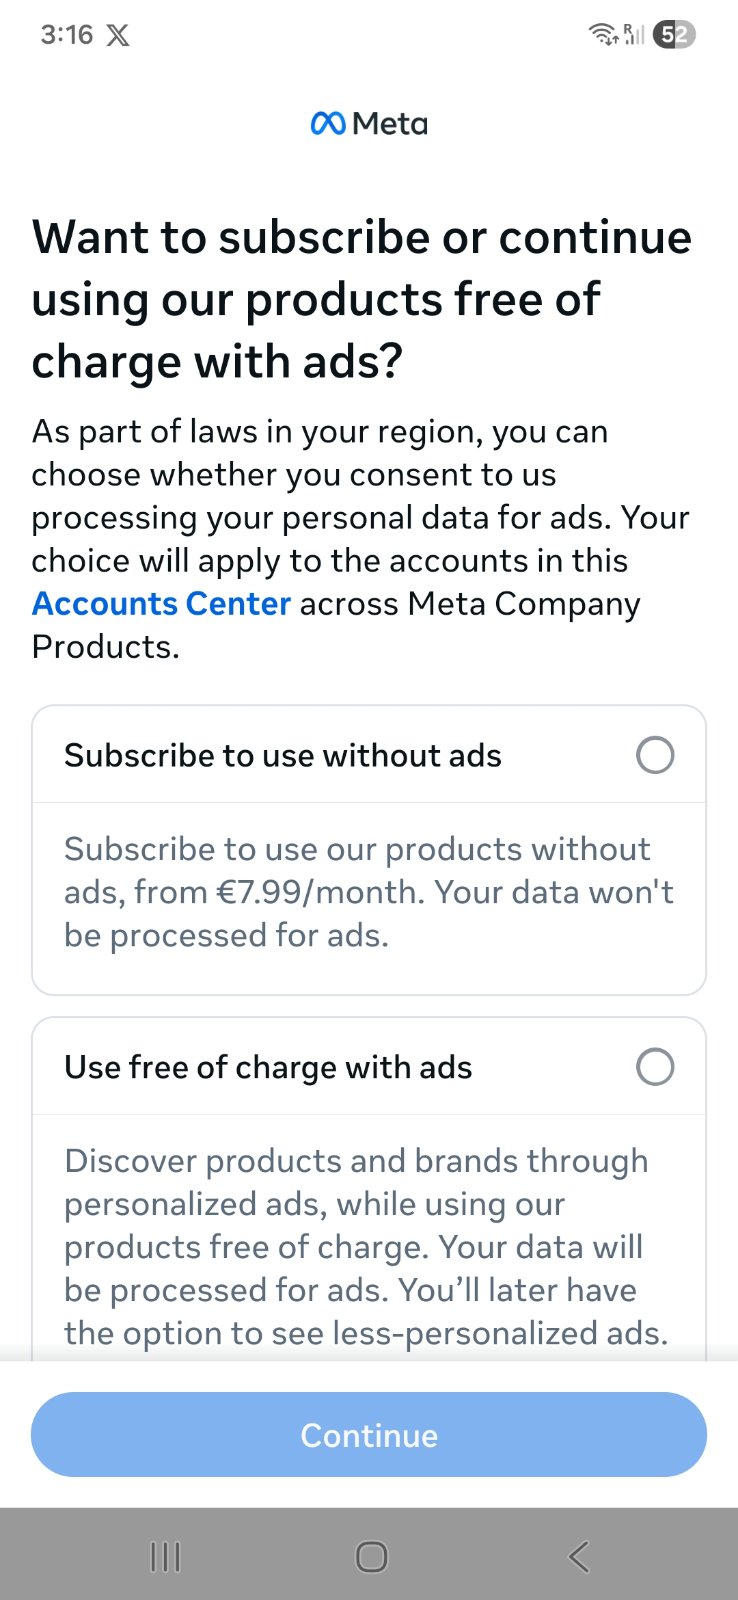Tap the 'Meta' wordmark text at the top
Image resolution: width=738 pixels, height=1600 pixels.
[x=390, y=124]
